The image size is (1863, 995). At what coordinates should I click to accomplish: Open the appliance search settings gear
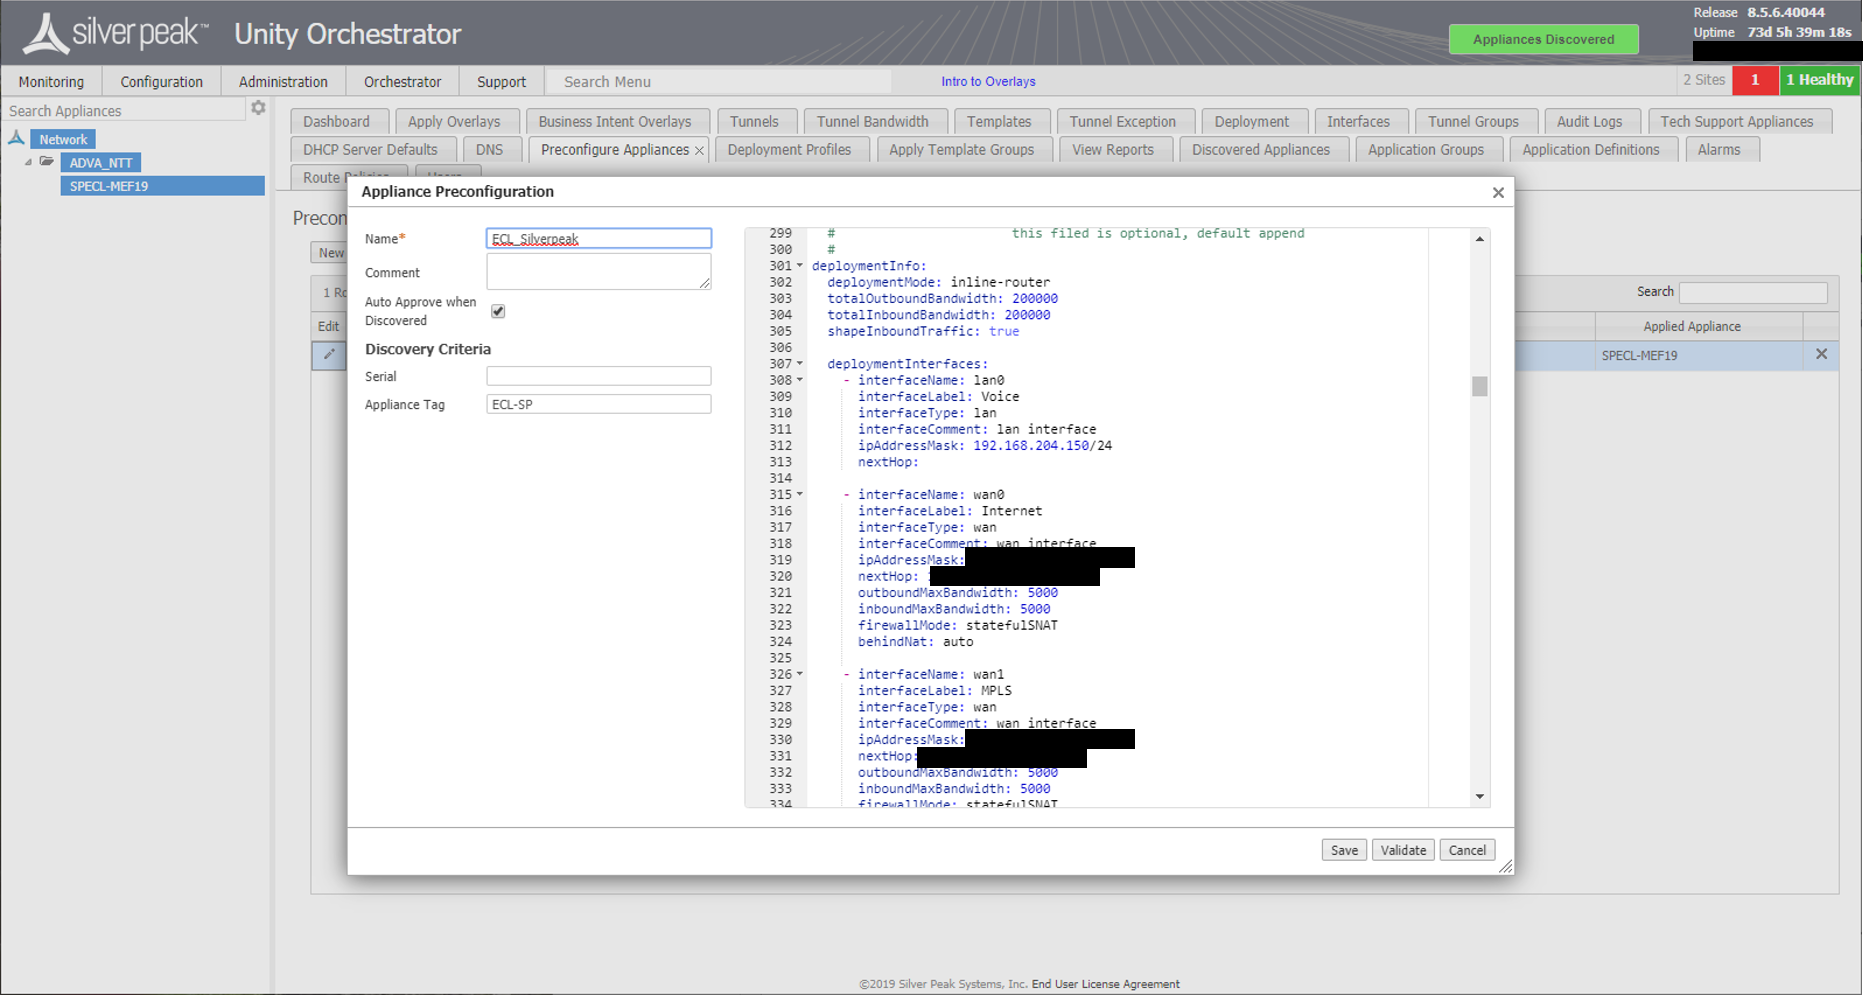point(258,108)
